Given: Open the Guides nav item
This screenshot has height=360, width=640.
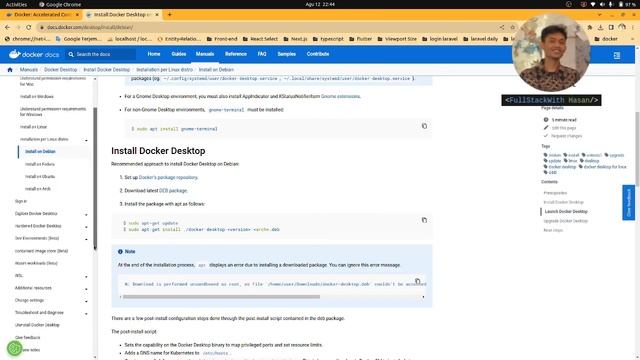Looking at the screenshot, I should coord(179,54).
